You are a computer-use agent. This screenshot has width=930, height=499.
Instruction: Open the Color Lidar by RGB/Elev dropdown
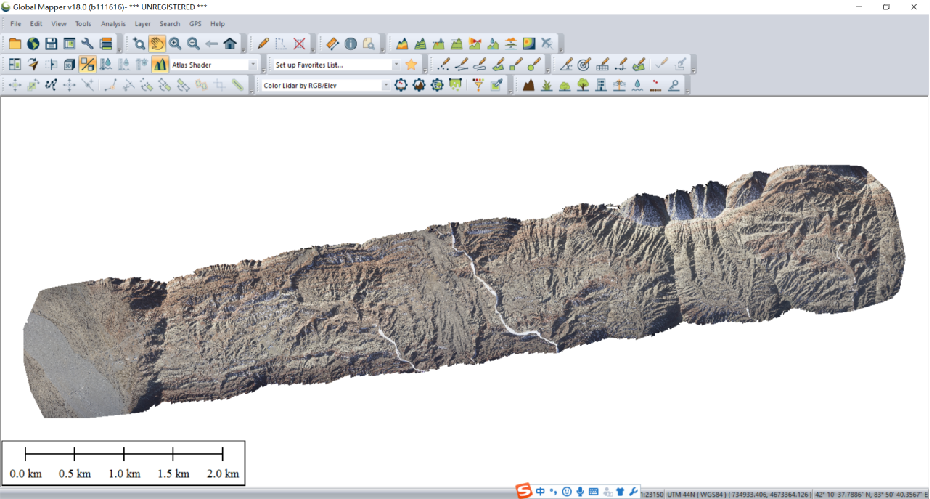pyautogui.click(x=386, y=86)
